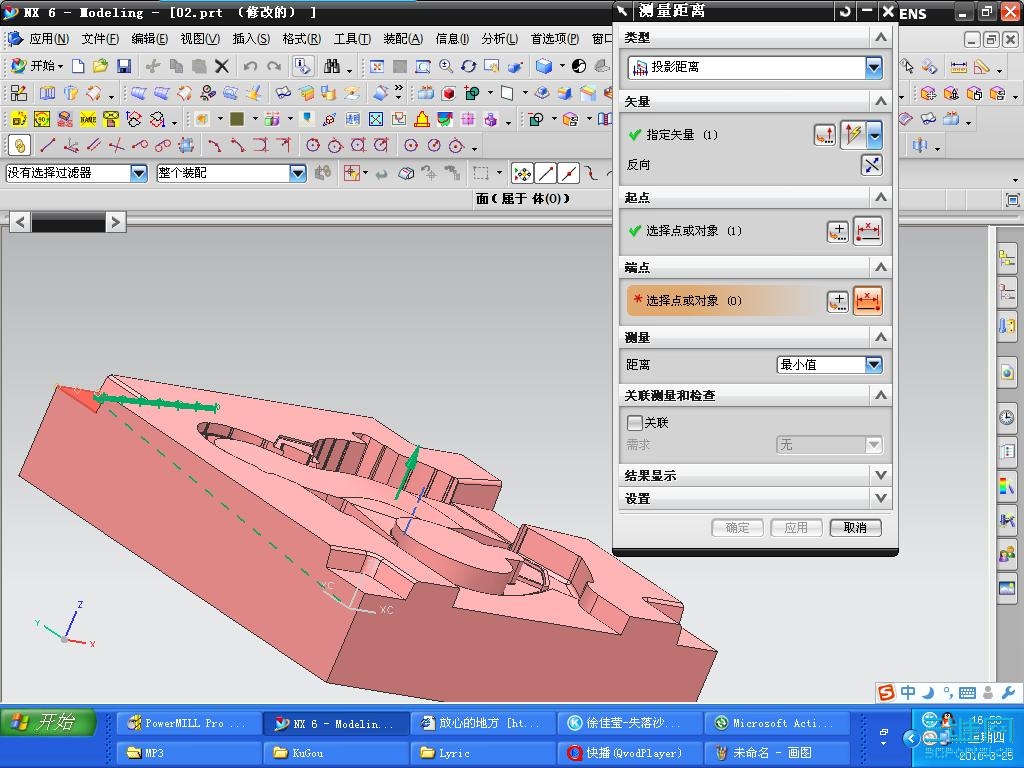Screen dimensions: 1024x768
Task: Open the 首选项(P) menu
Action: 554,39
